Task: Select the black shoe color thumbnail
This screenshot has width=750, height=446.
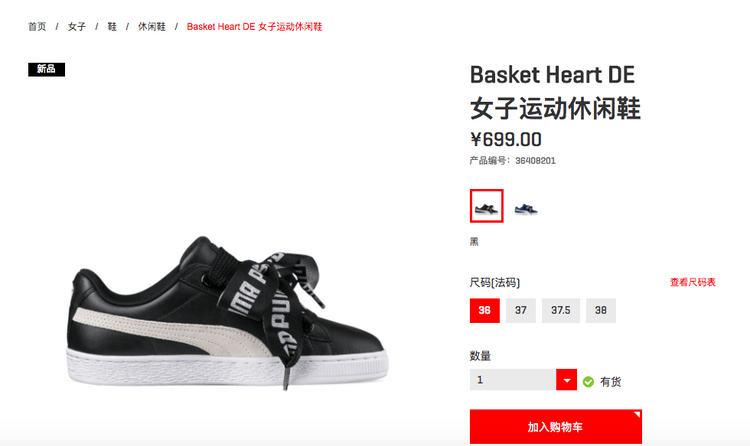Action: (x=486, y=206)
